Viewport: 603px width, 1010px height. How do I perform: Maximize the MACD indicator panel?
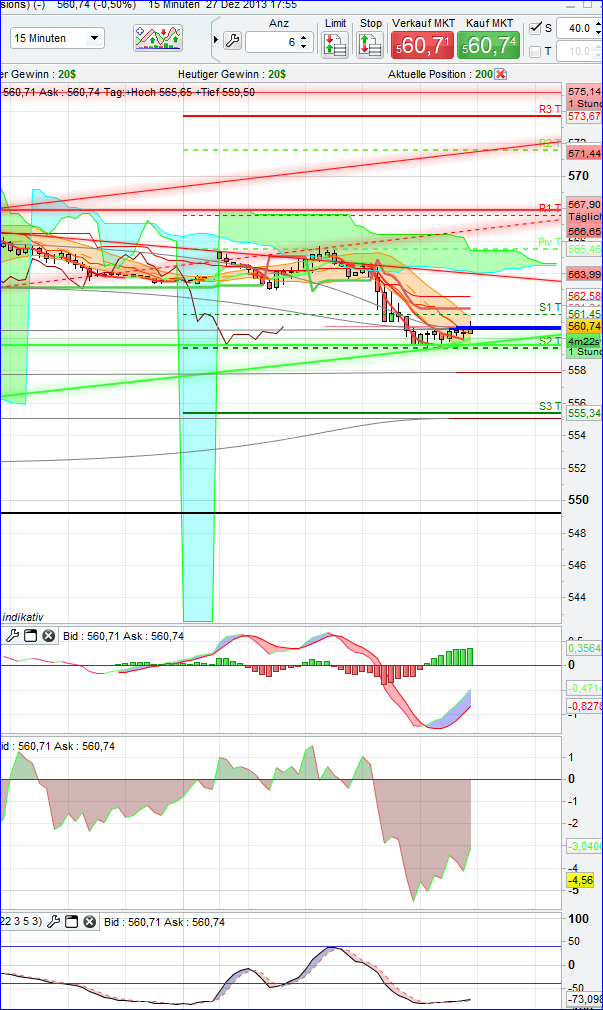[x=30, y=636]
